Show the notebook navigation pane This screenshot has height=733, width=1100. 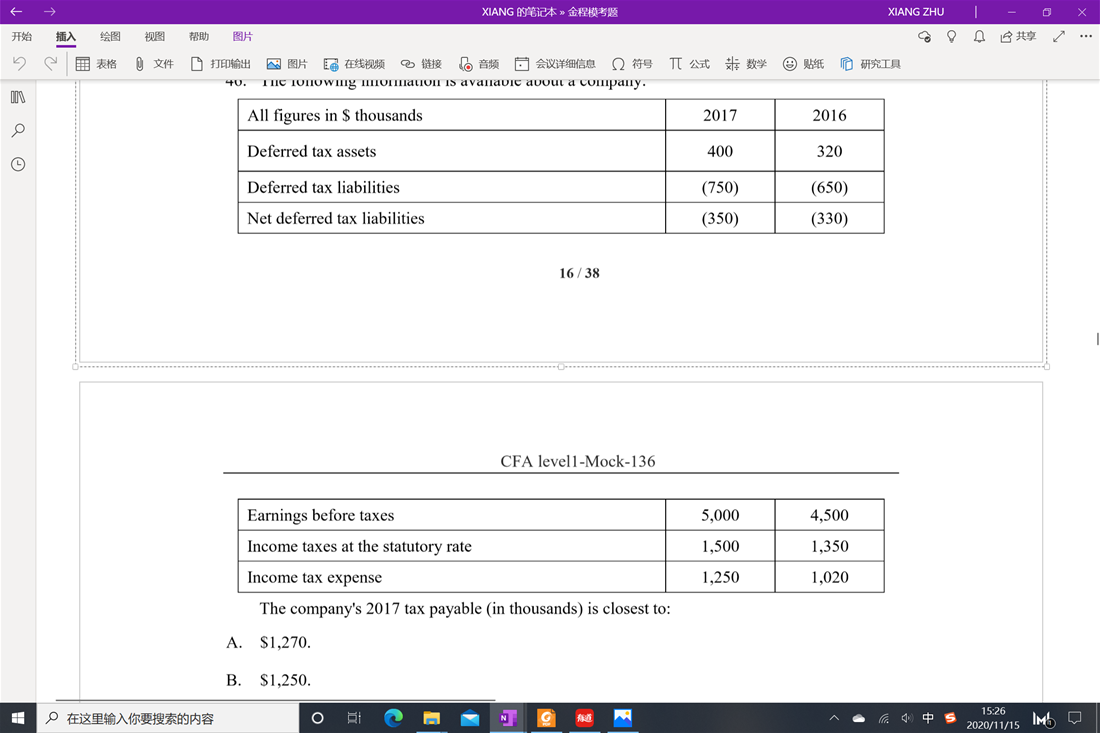click(18, 97)
